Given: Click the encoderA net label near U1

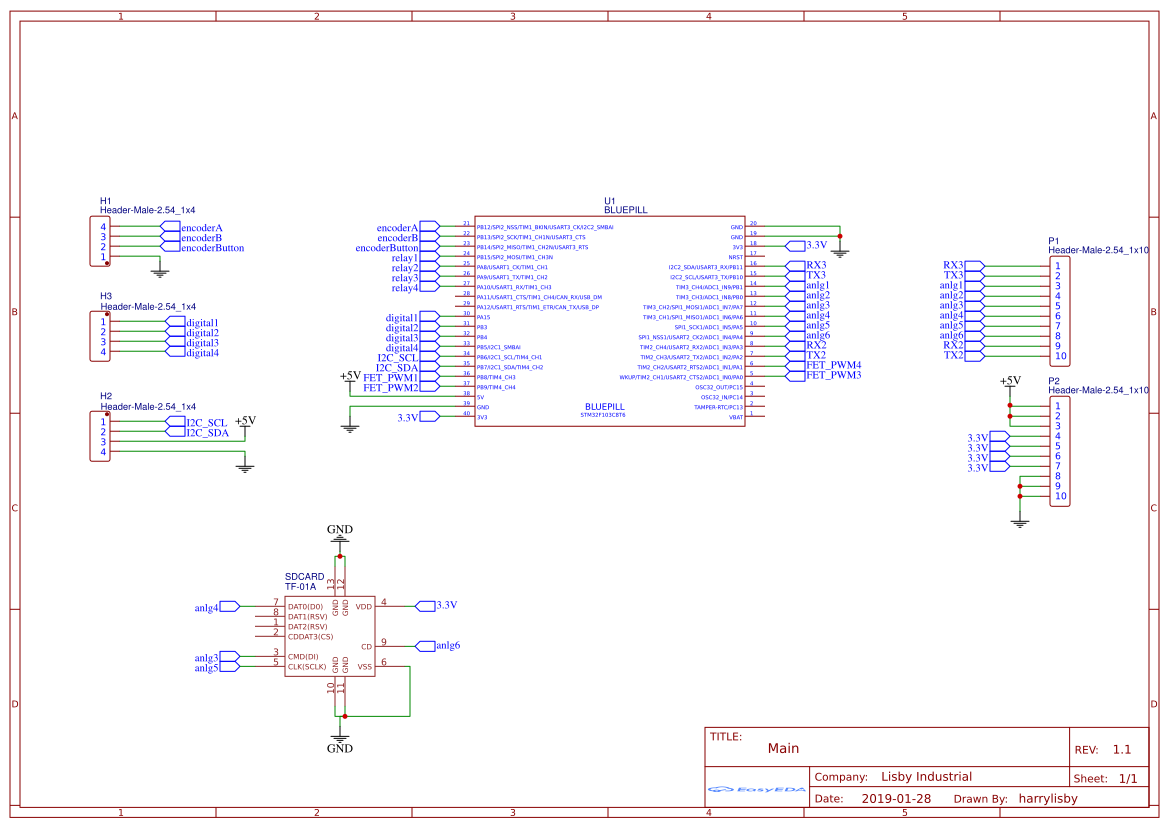Looking at the screenshot, I should pyautogui.click(x=397, y=227).
